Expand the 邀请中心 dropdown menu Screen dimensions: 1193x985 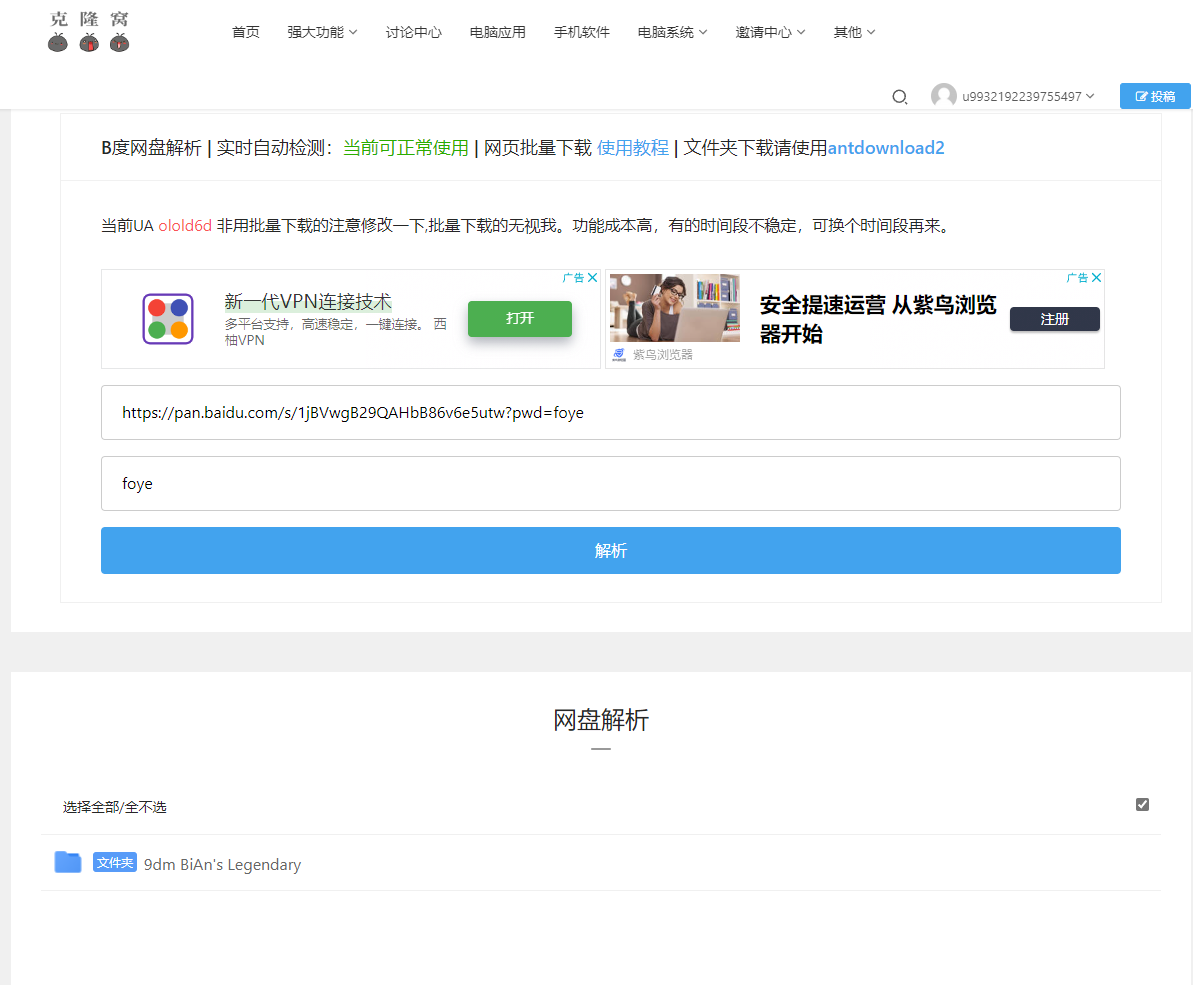click(770, 32)
